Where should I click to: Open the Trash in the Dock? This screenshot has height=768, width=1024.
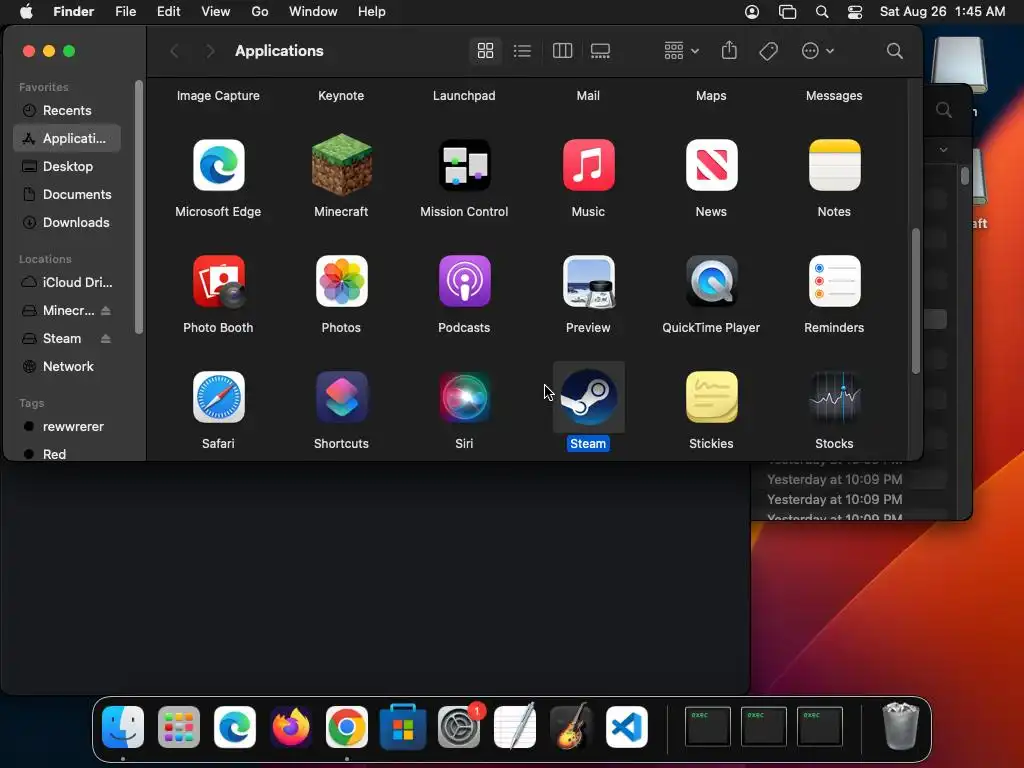pyautogui.click(x=901, y=726)
